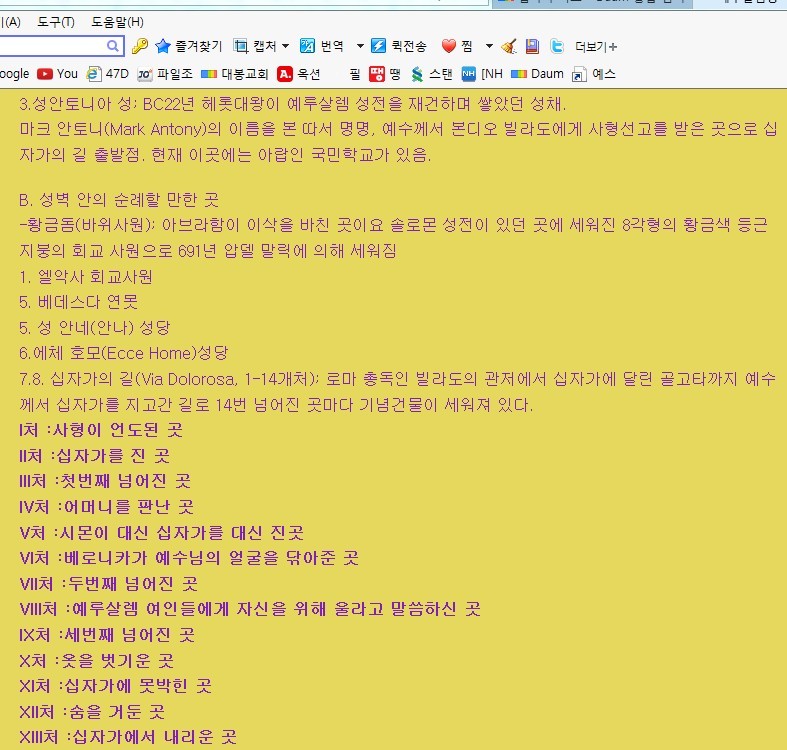Image resolution: width=787 pixels, height=750 pixels.
Task: Click the line '6.에체 호모(Ecce Home)성당'
Action: click(x=123, y=353)
